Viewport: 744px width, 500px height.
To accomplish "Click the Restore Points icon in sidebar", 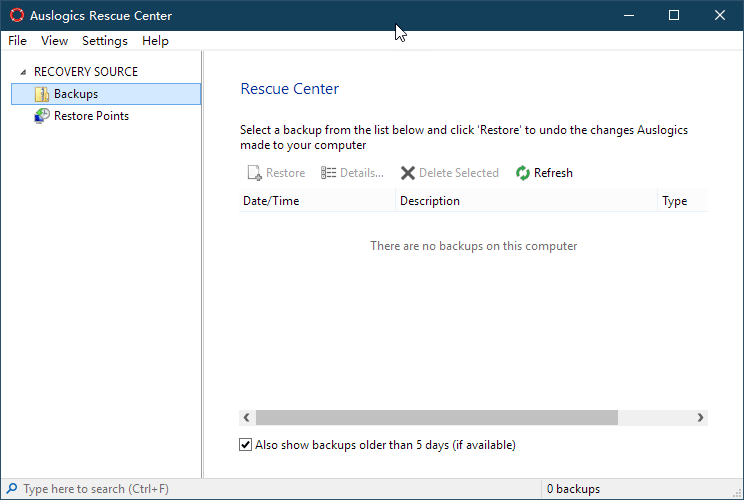I will [x=42, y=116].
